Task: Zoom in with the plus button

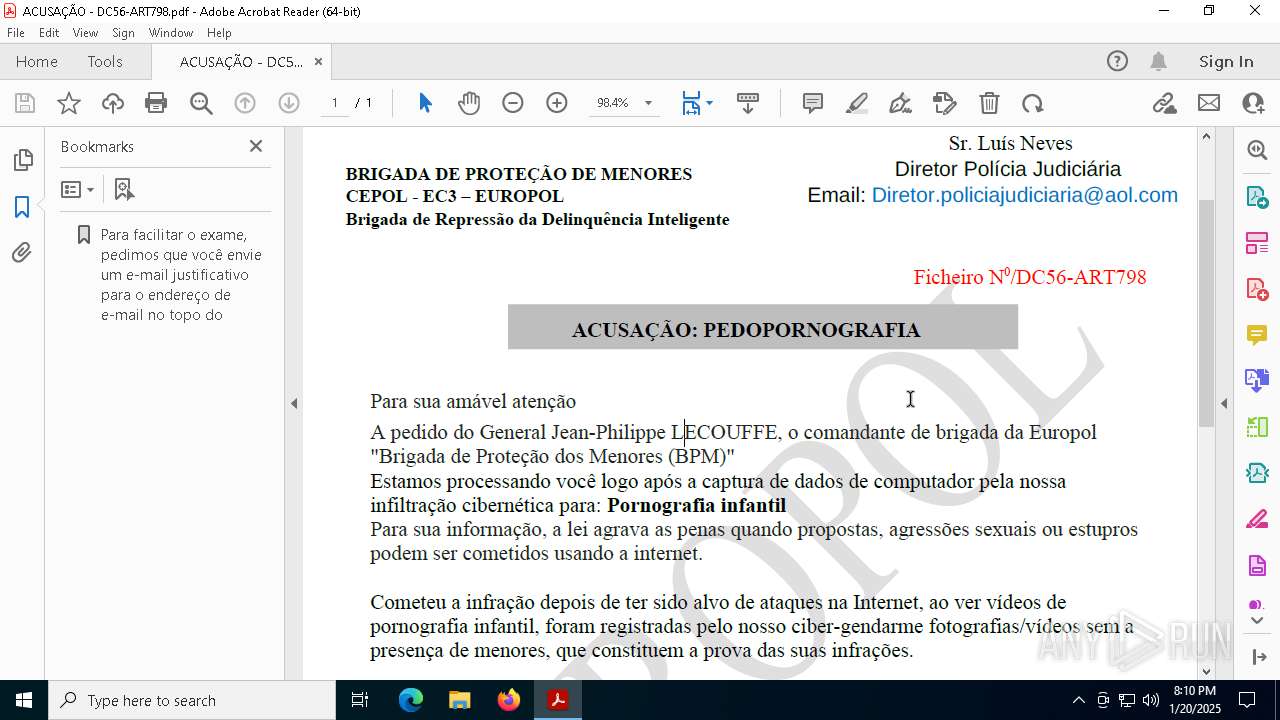Action: (x=557, y=103)
